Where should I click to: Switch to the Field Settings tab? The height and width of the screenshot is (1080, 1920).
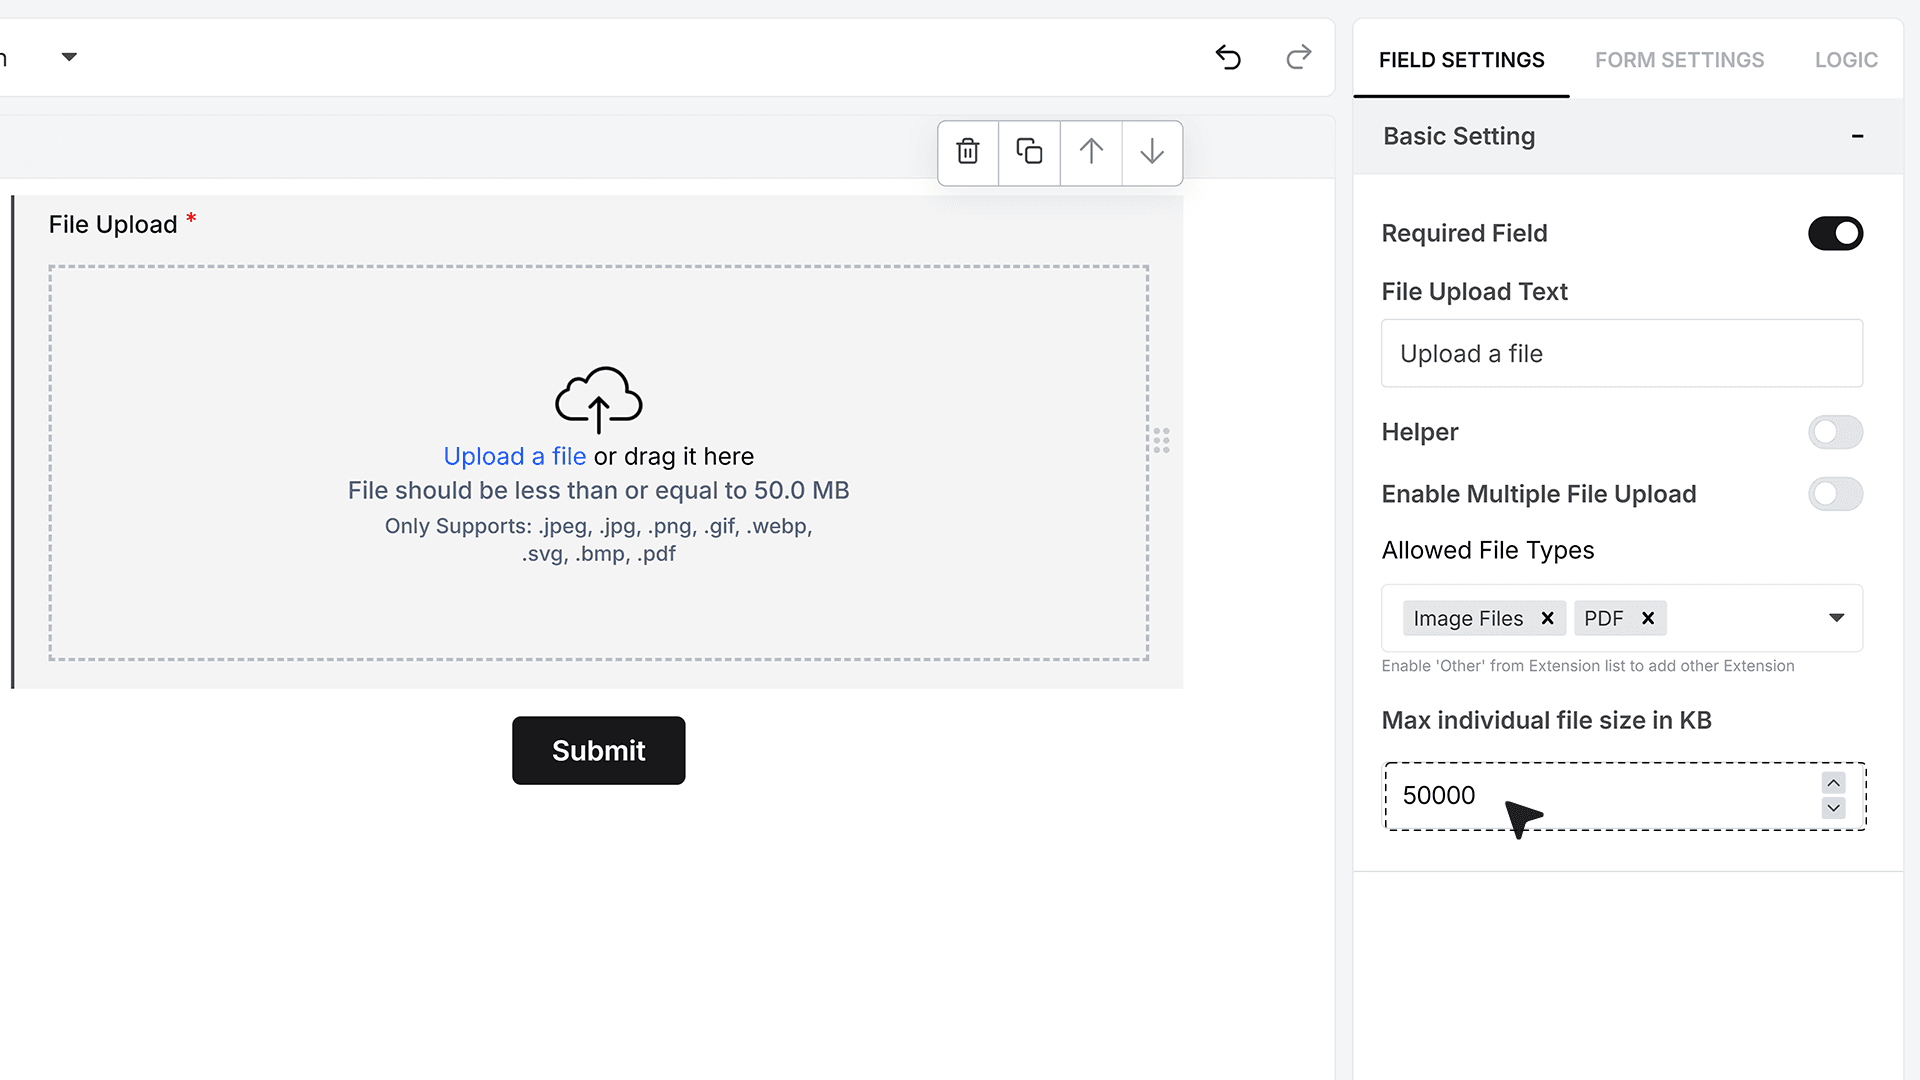pyautogui.click(x=1461, y=60)
